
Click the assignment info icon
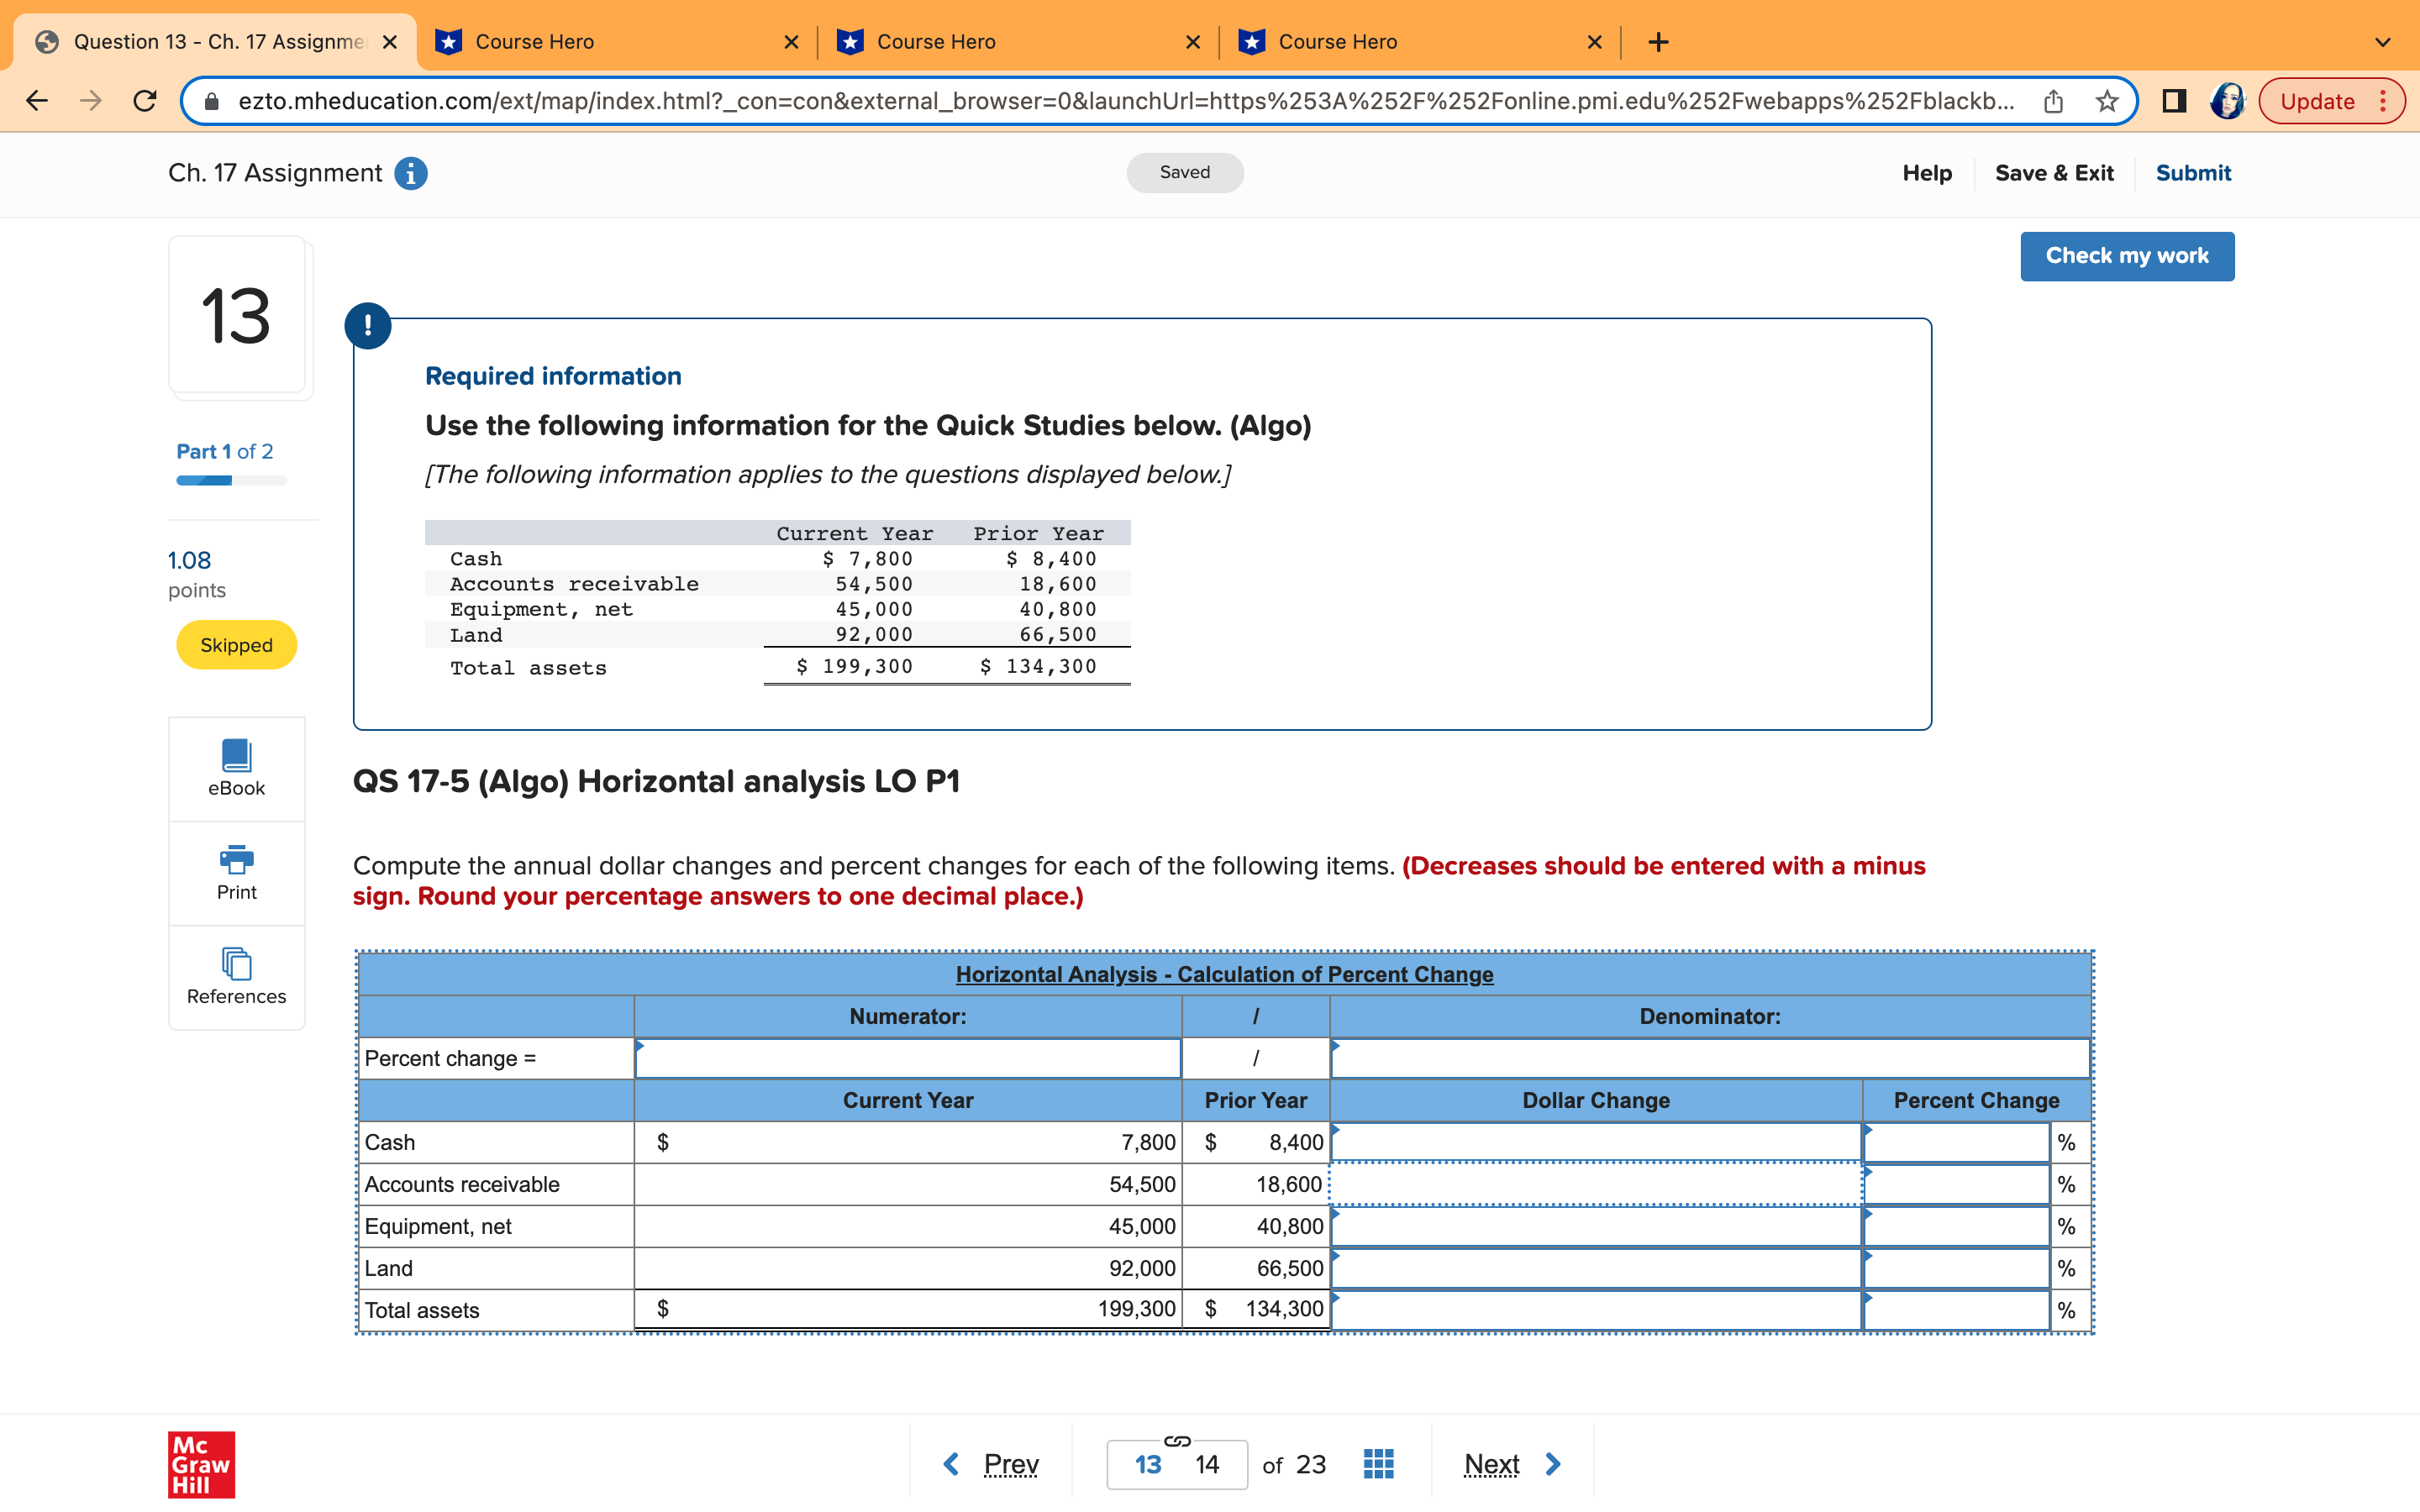[x=411, y=174]
